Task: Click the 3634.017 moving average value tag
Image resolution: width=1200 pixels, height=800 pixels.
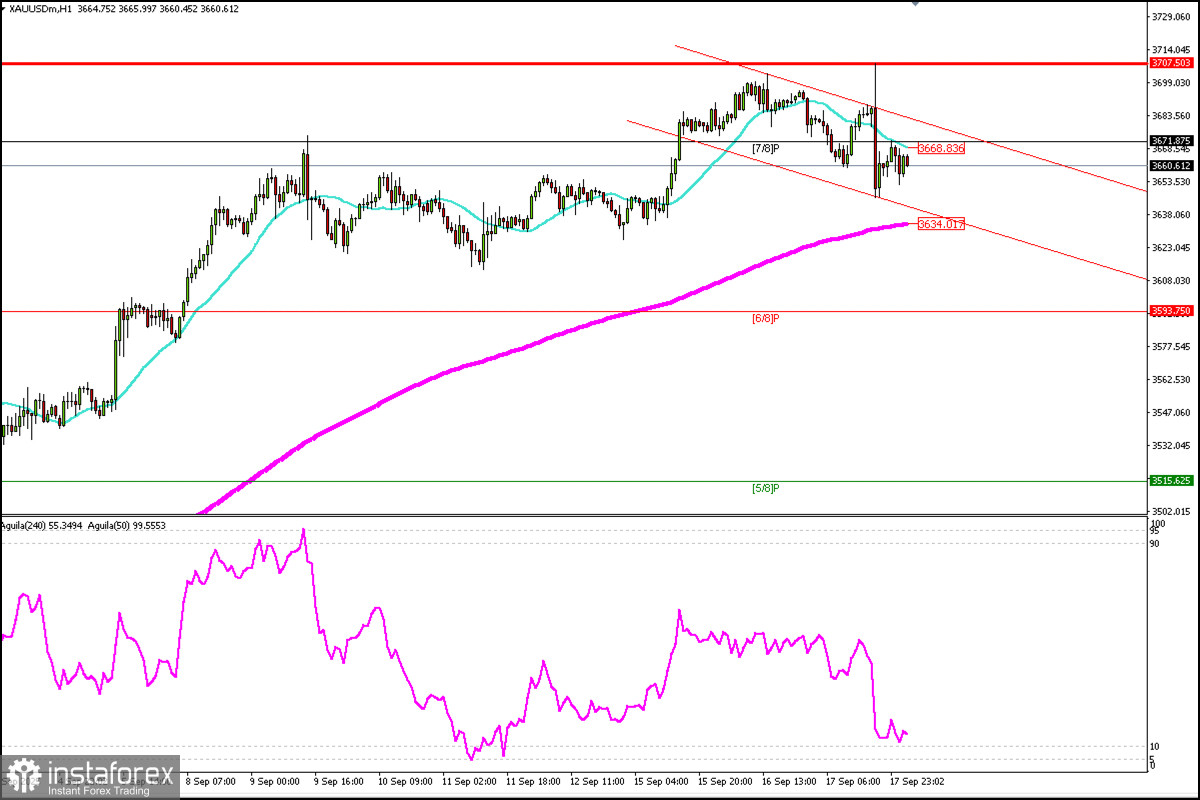Action: point(941,224)
